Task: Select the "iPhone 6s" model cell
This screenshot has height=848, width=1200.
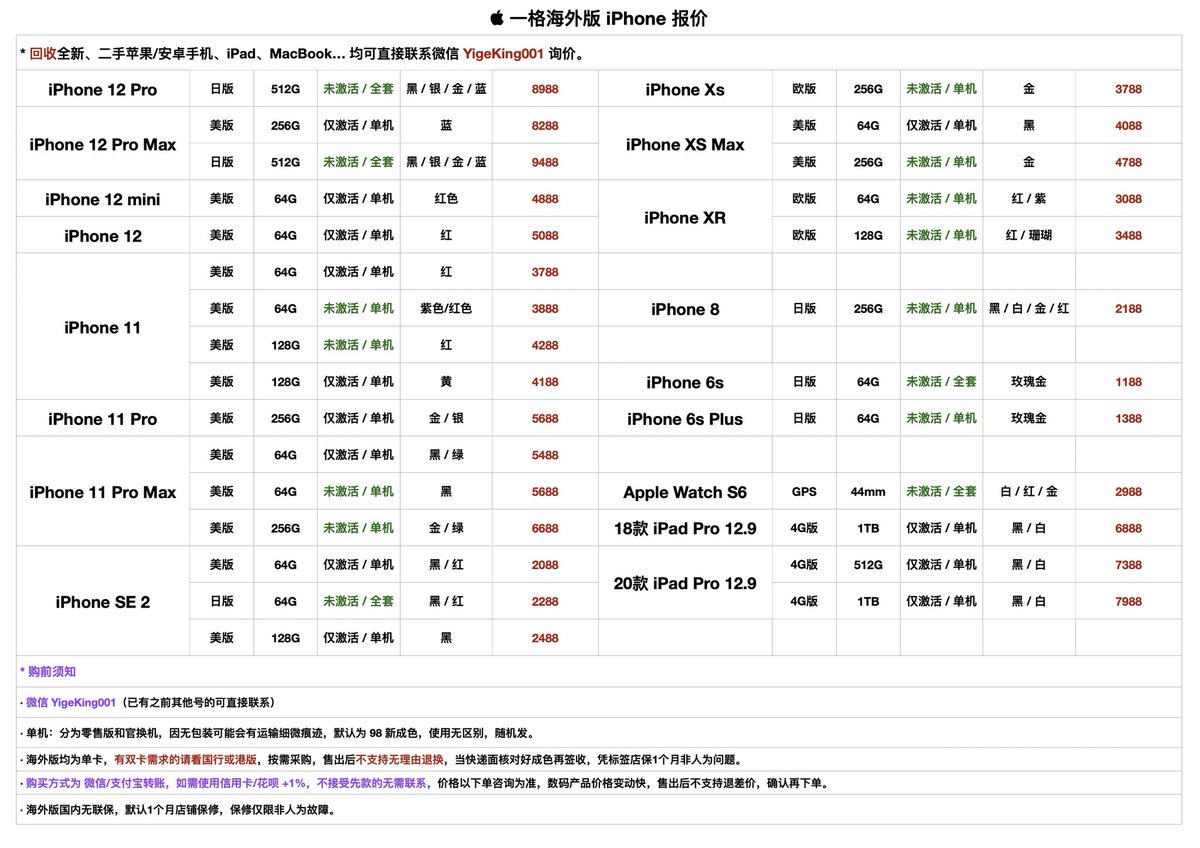Action: point(685,382)
